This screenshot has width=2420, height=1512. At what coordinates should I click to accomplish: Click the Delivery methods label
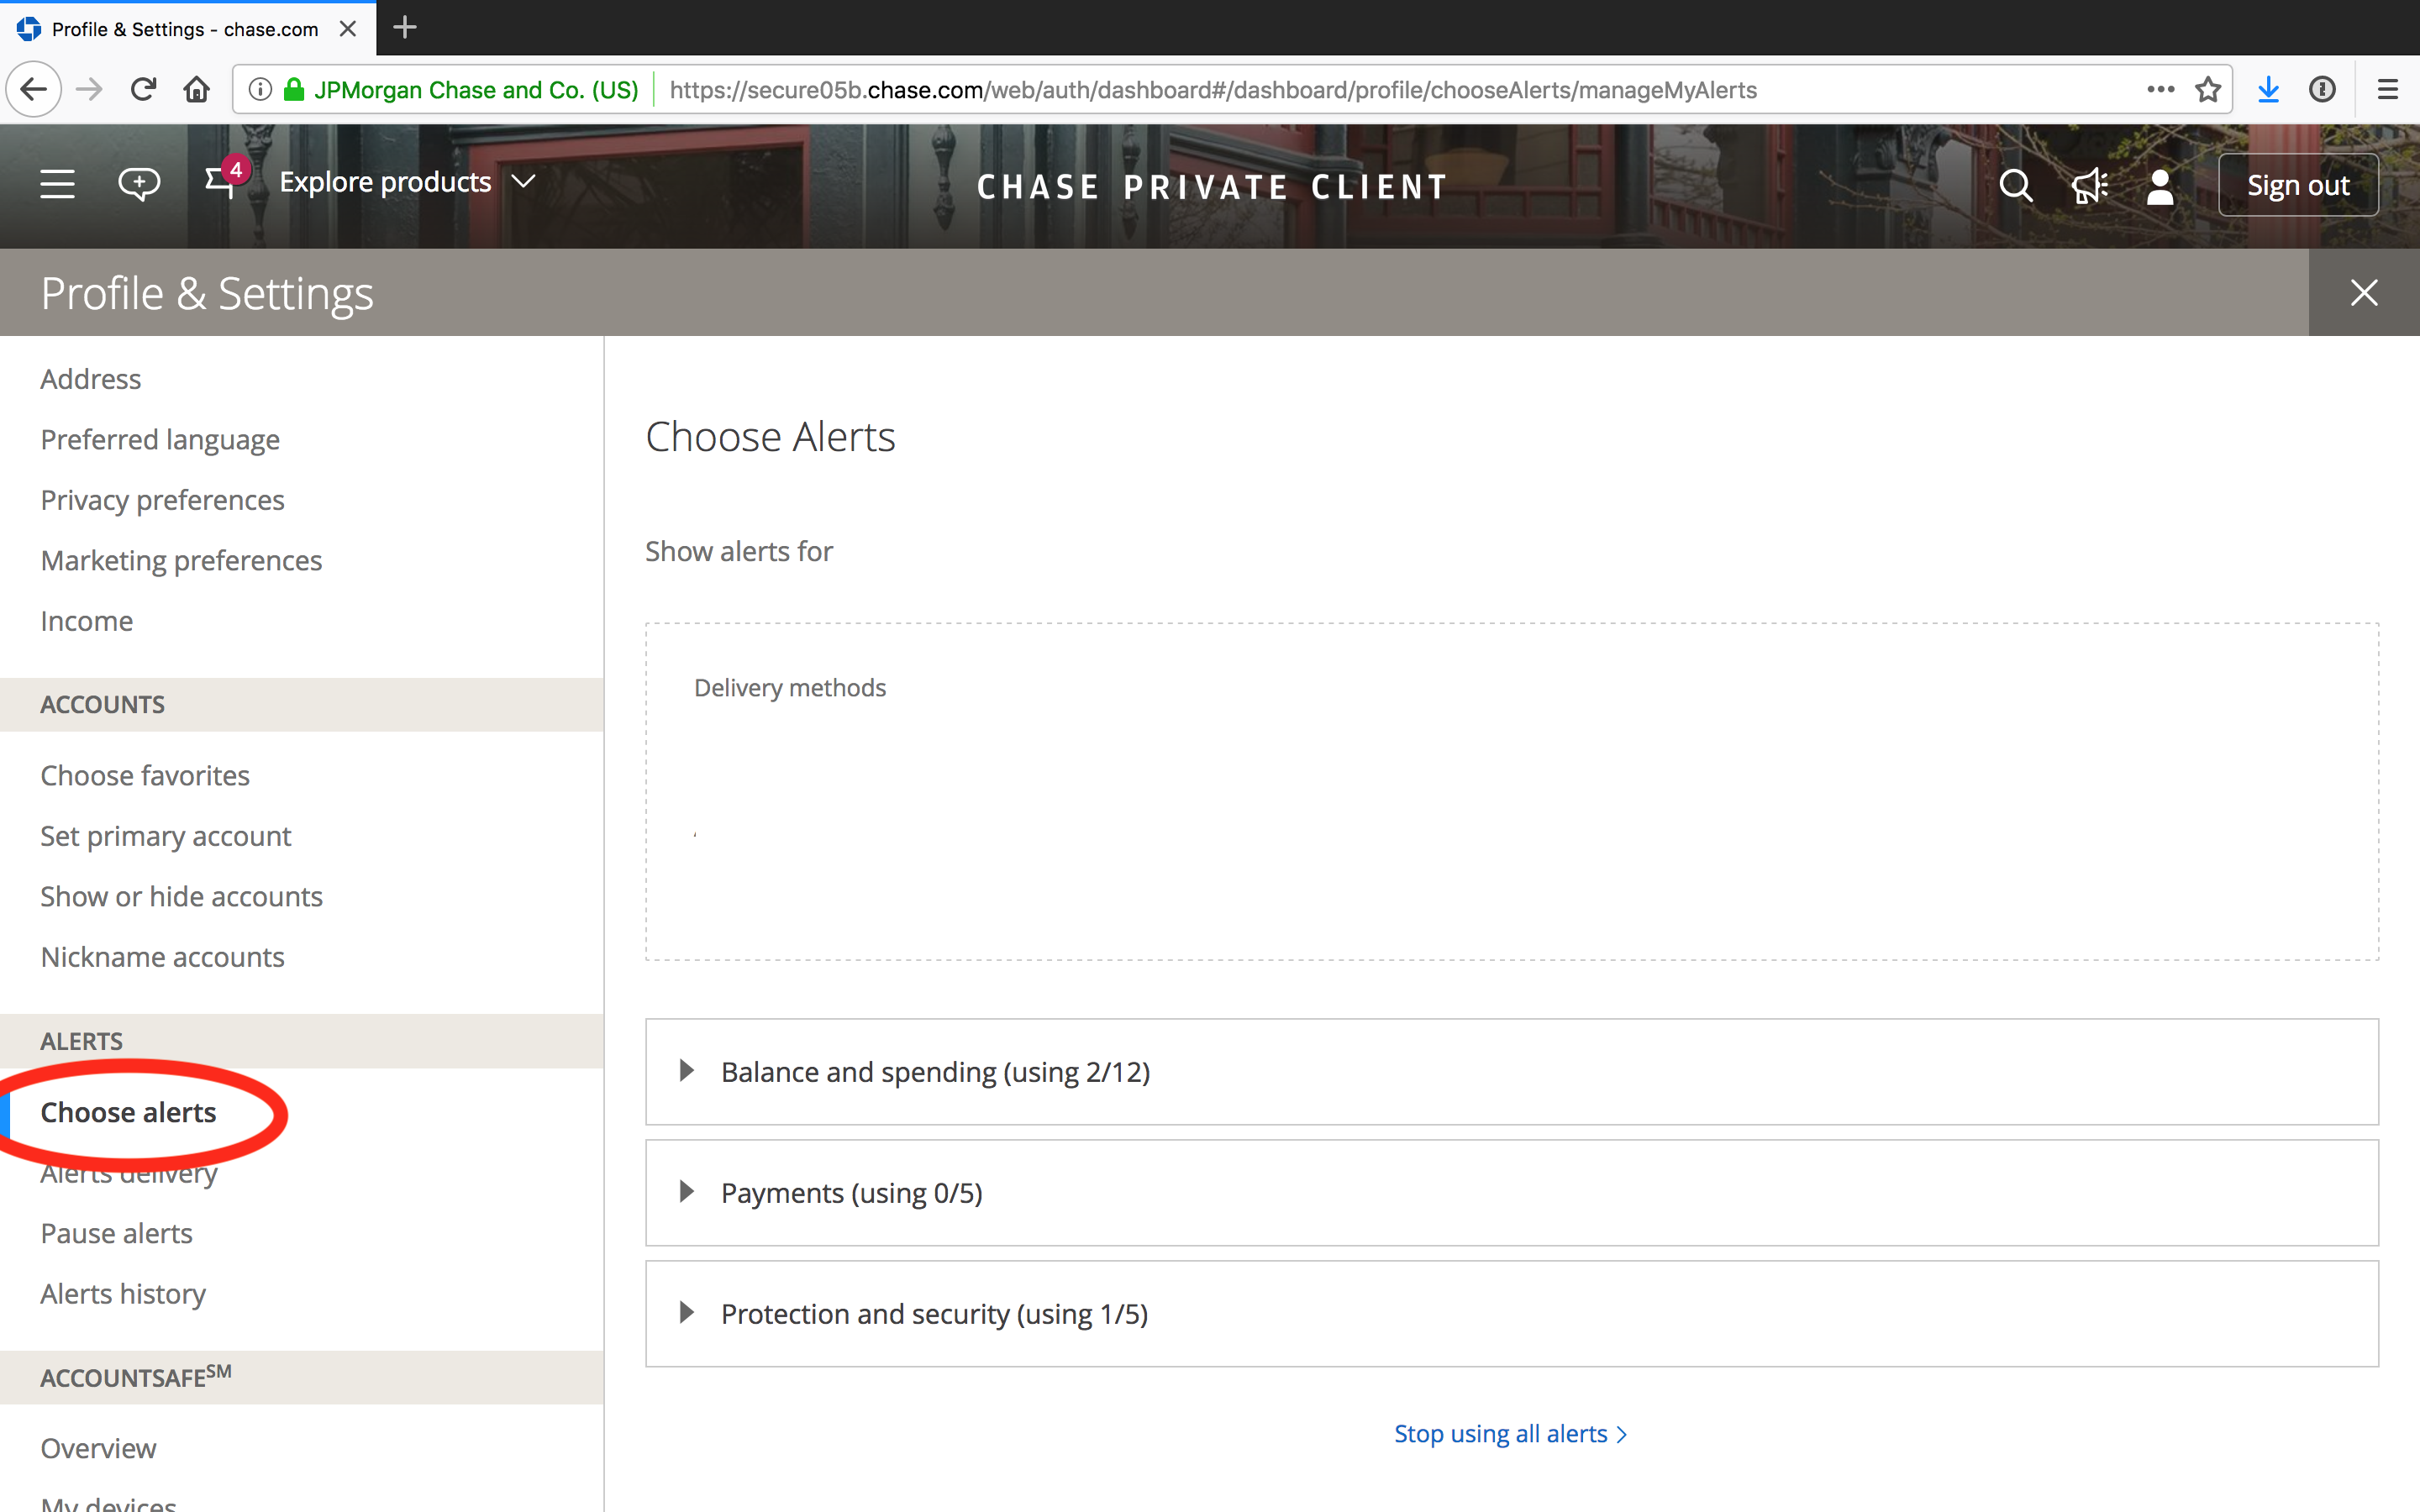[790, 688]
